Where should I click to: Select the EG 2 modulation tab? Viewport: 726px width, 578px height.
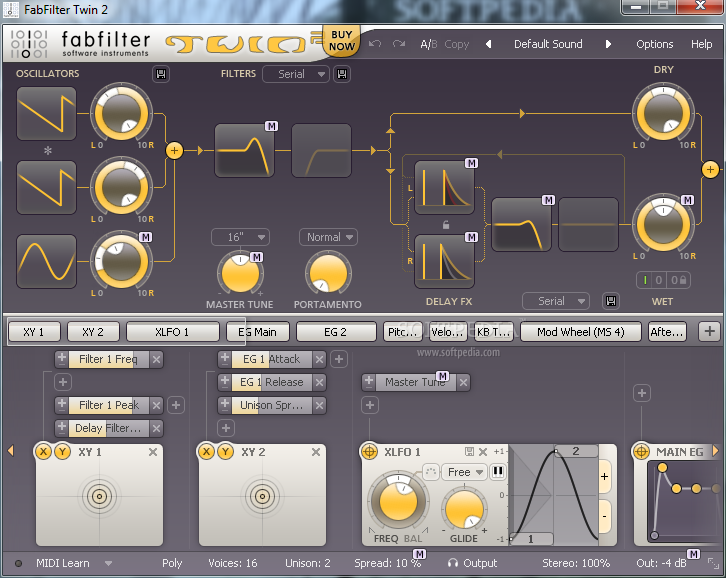point(336,332)
